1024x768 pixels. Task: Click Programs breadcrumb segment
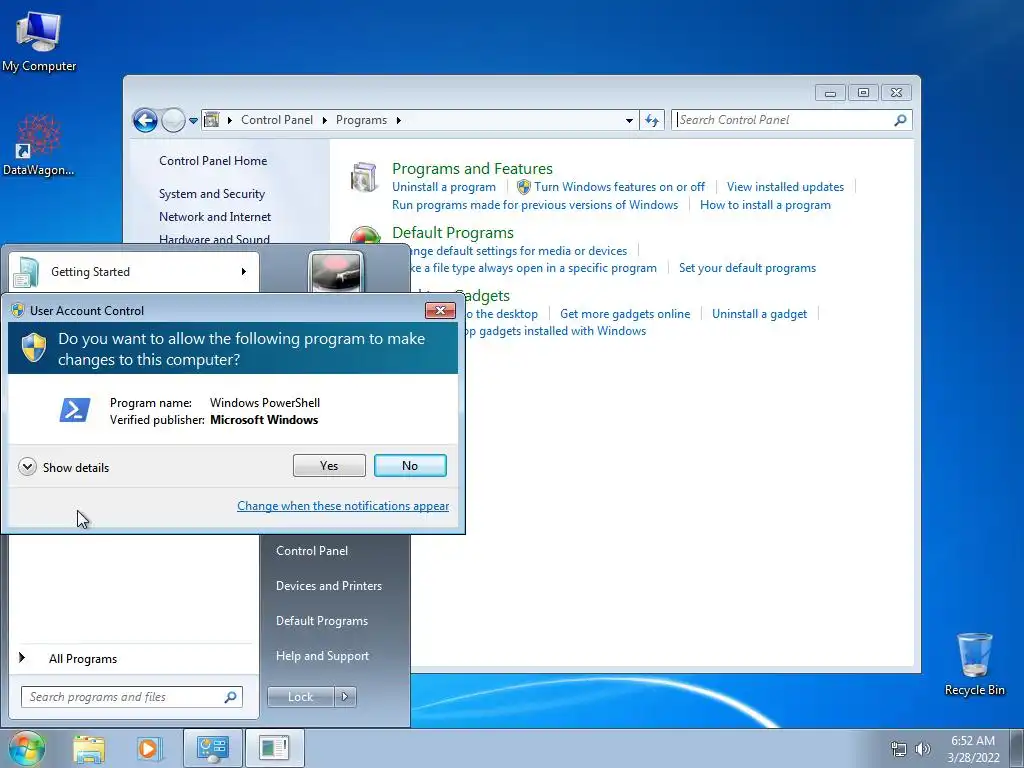click(x=361, y=120)
